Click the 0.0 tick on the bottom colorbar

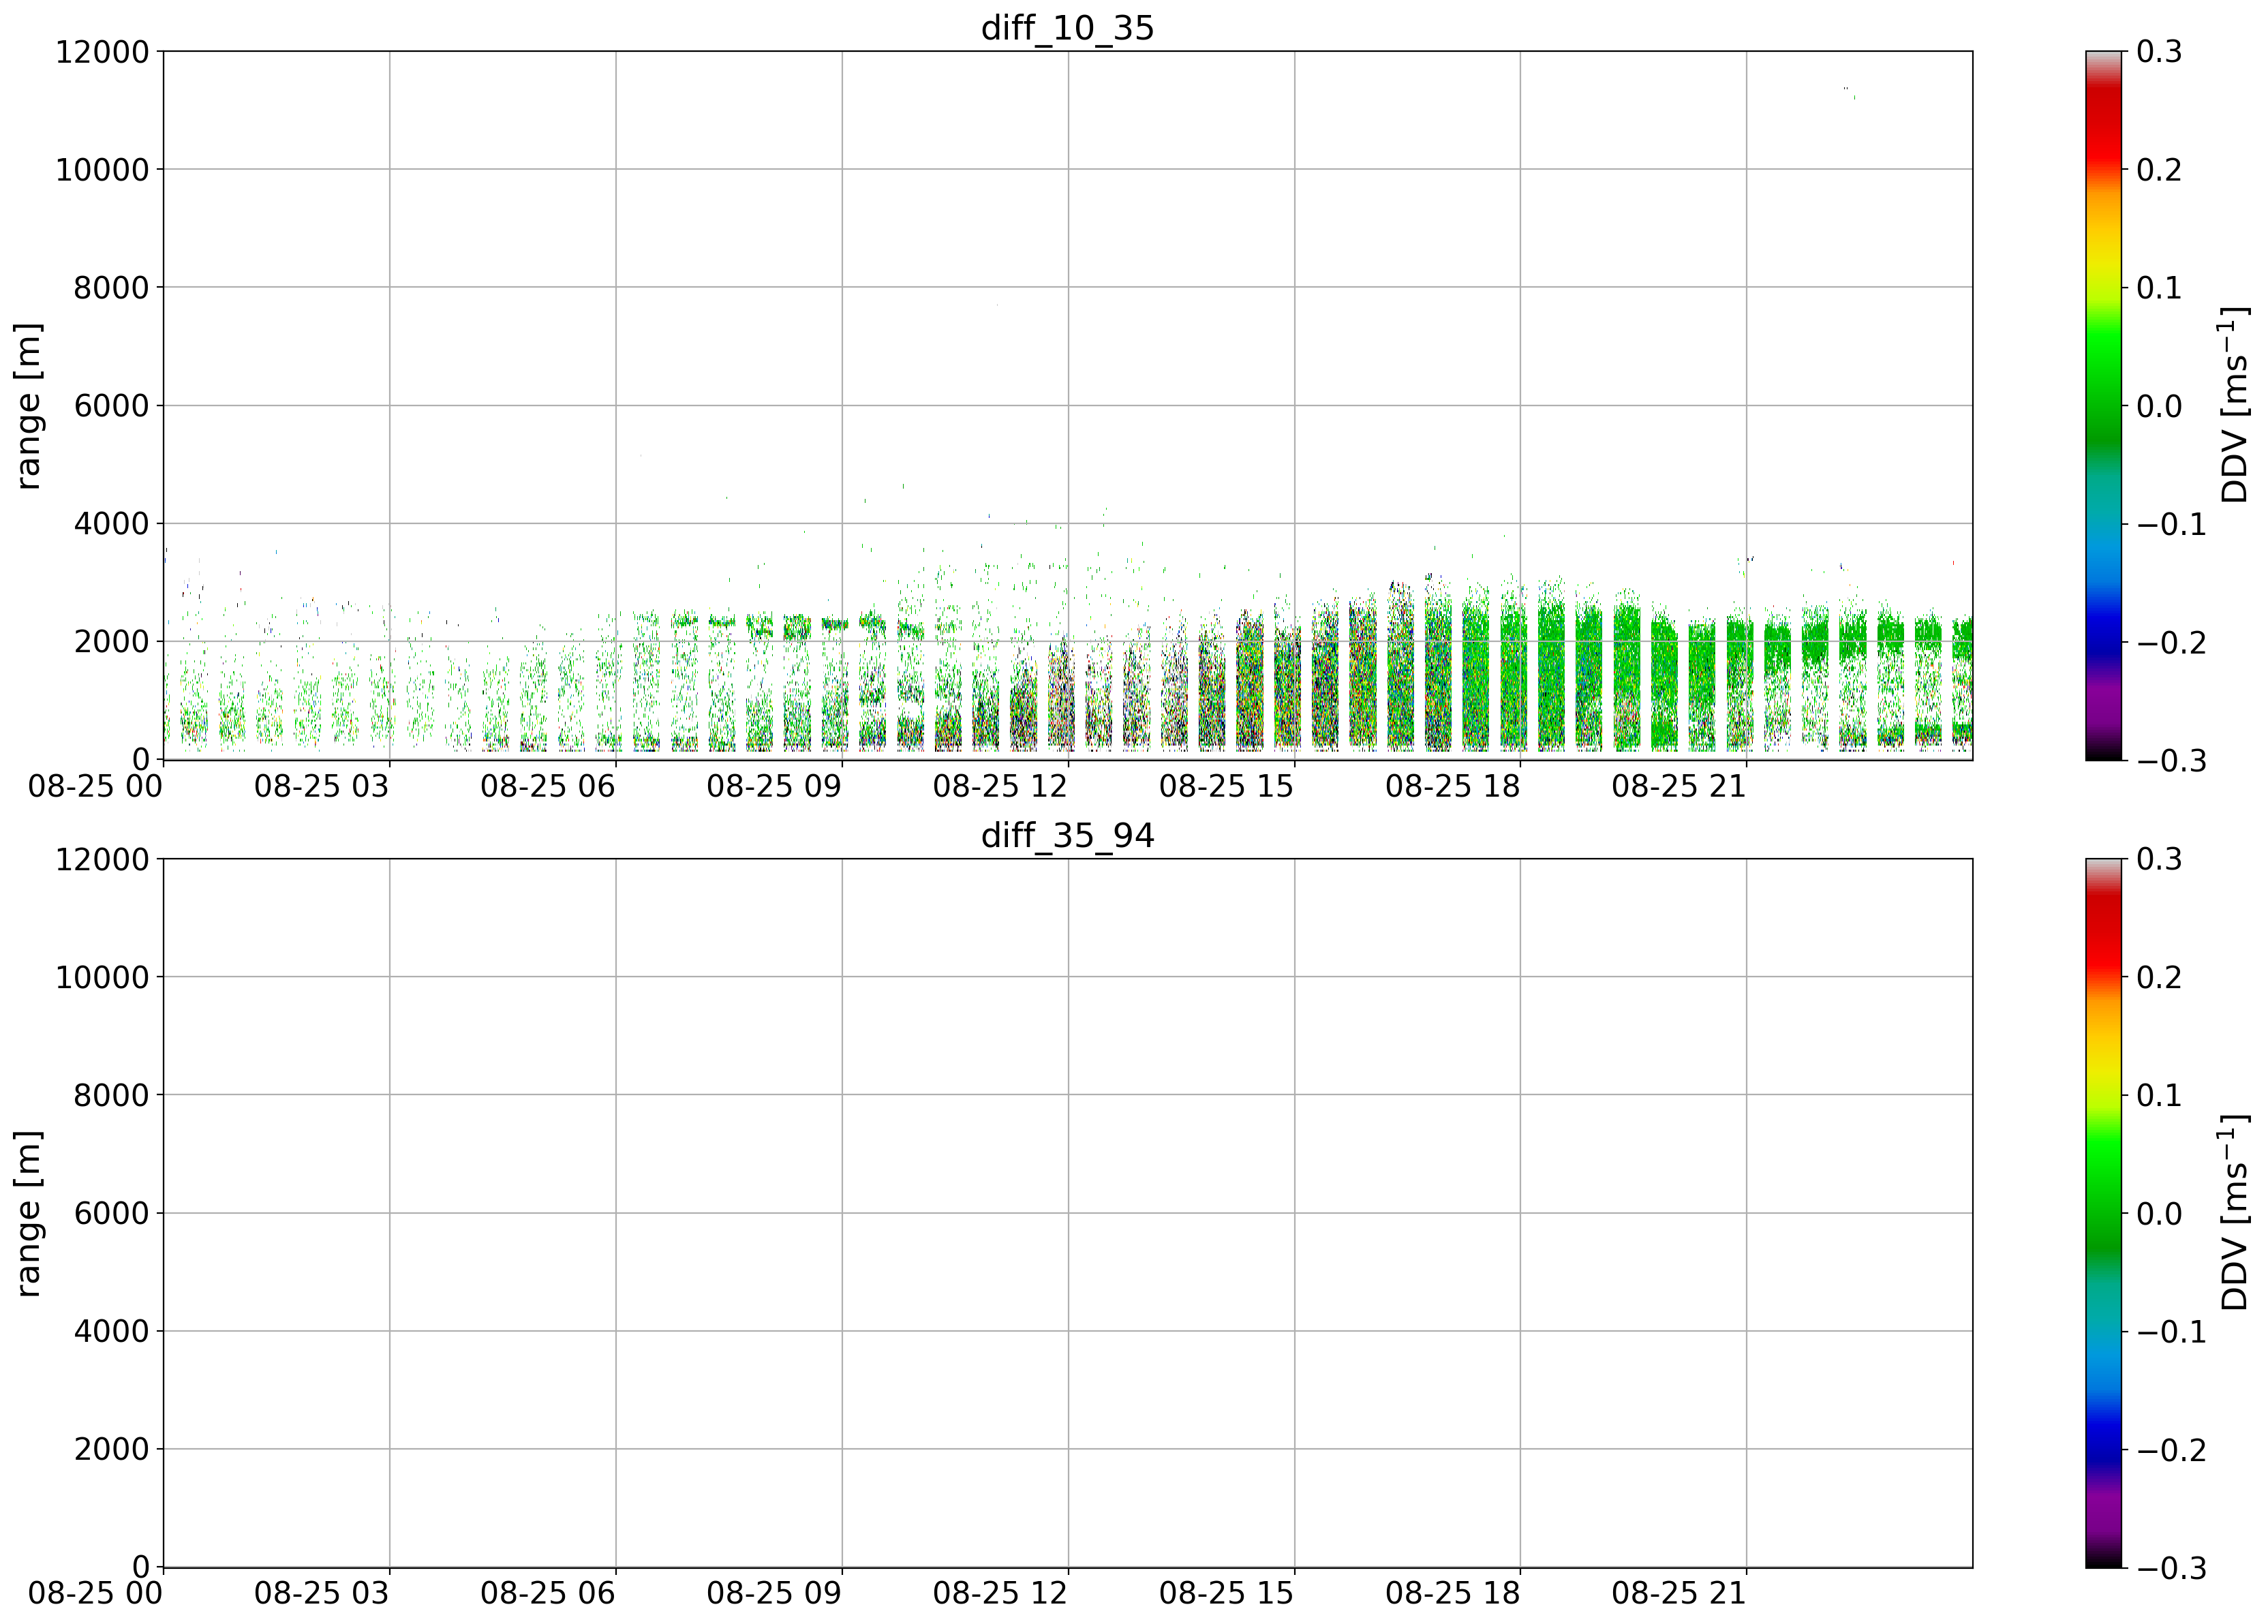(2160, 1213)
